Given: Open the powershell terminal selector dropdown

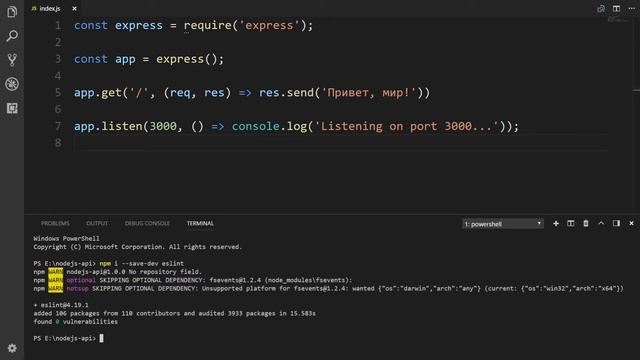Looking at the screenshot, I should click(502, 224).
